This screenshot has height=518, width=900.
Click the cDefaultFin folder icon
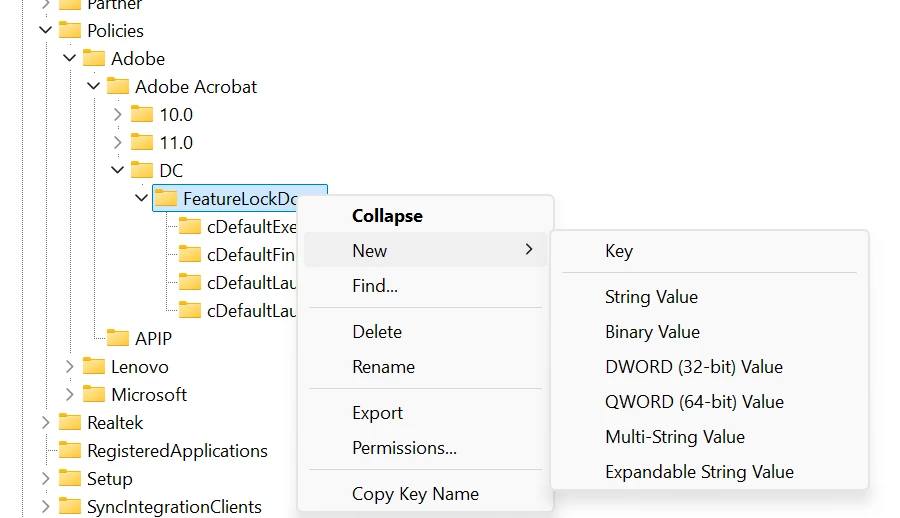pyautogui.click(x=190, y=254)
